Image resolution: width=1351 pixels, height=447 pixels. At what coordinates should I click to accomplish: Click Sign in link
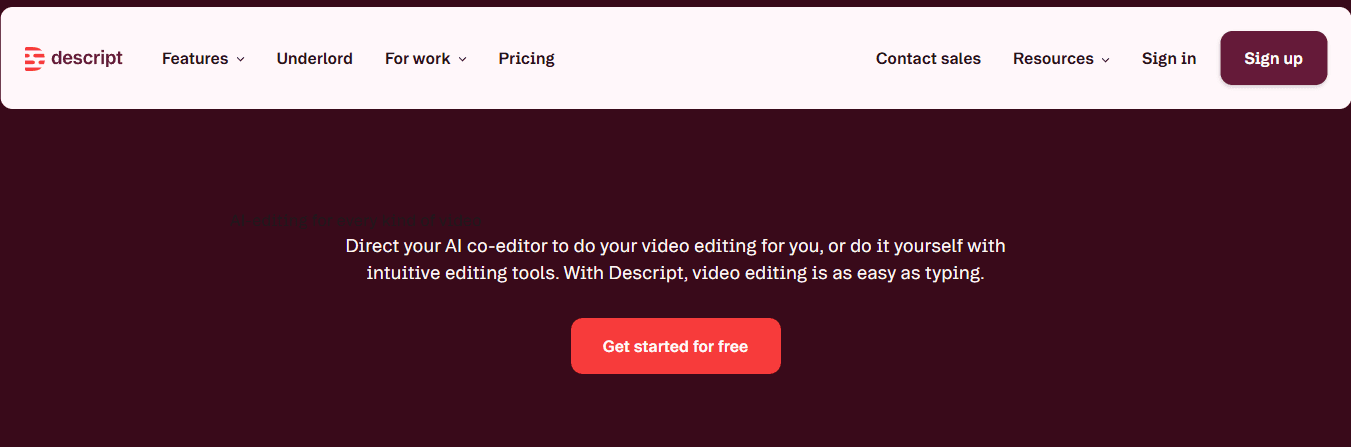click(1169, 59)
